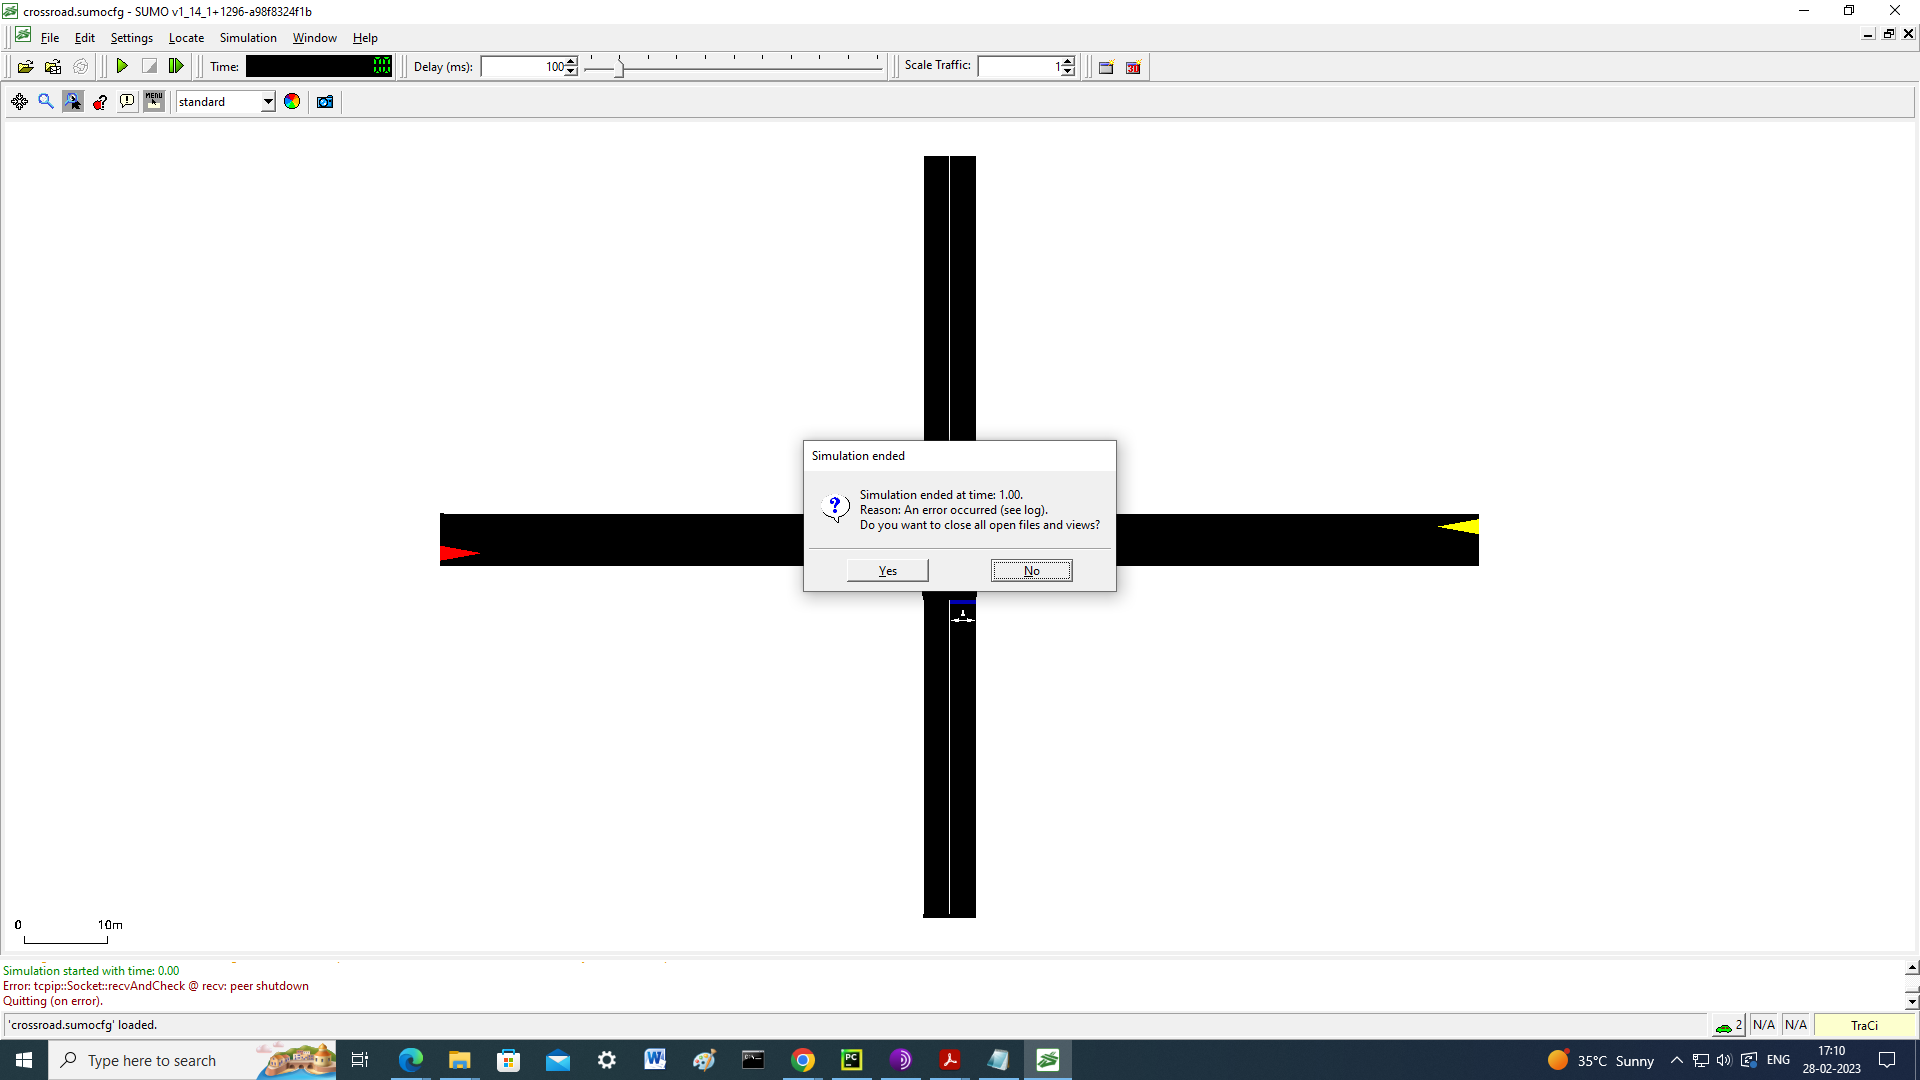
Task: Expand the standard color scheme dropdown
Action: click(x=268, y=102)
